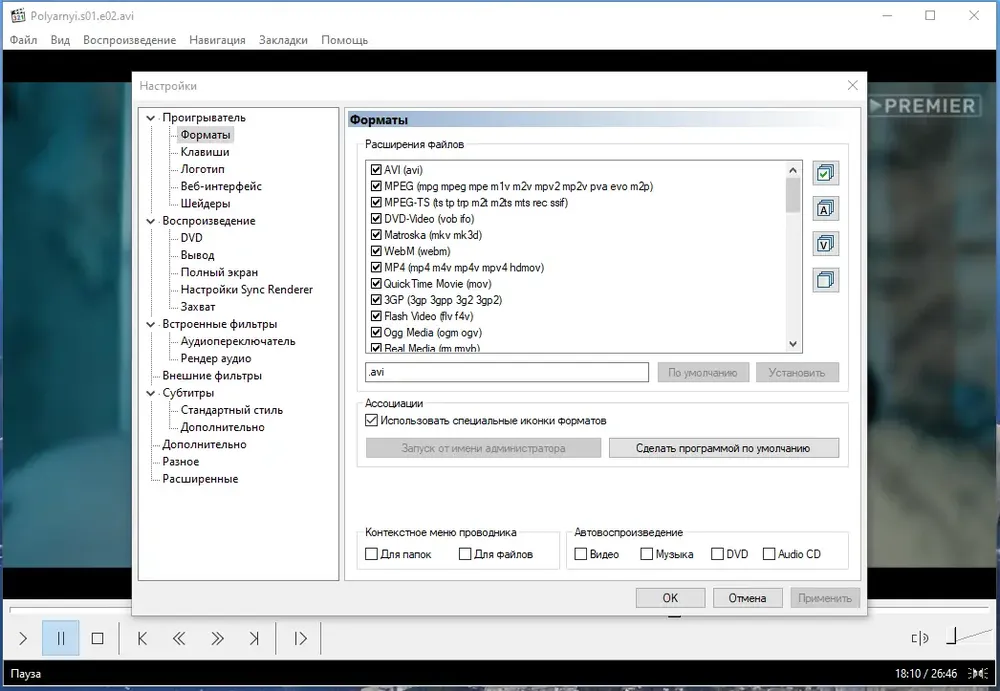Click the formats list scroll down arrow
Image resolution: width=1000 pixels, height=691 pixels.
click(793, 344)
